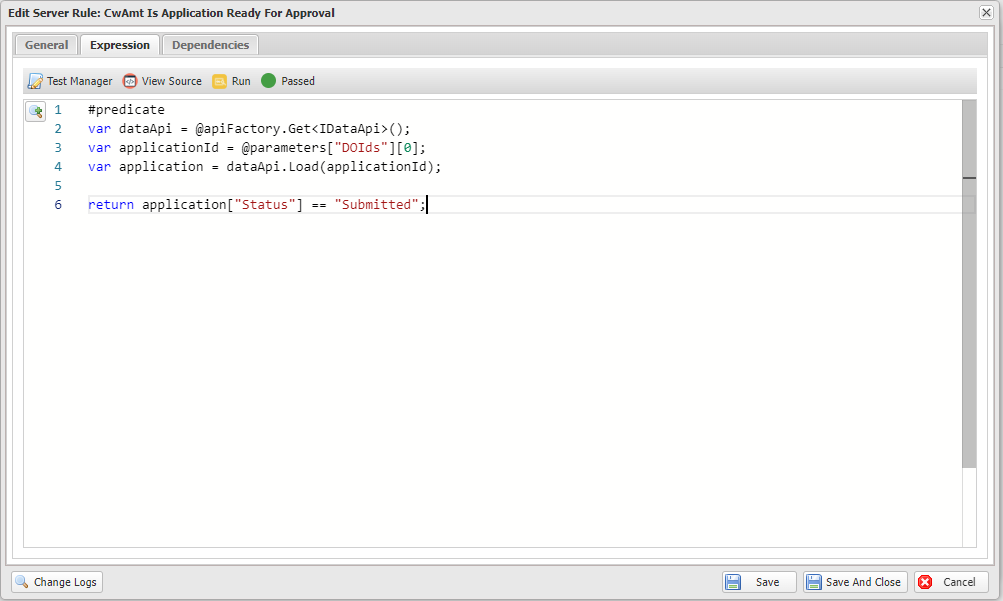Click line number 2 in the gutter
Image resolution: width=1003 pixels, height=601 pixels.
[x=58, y=129]
